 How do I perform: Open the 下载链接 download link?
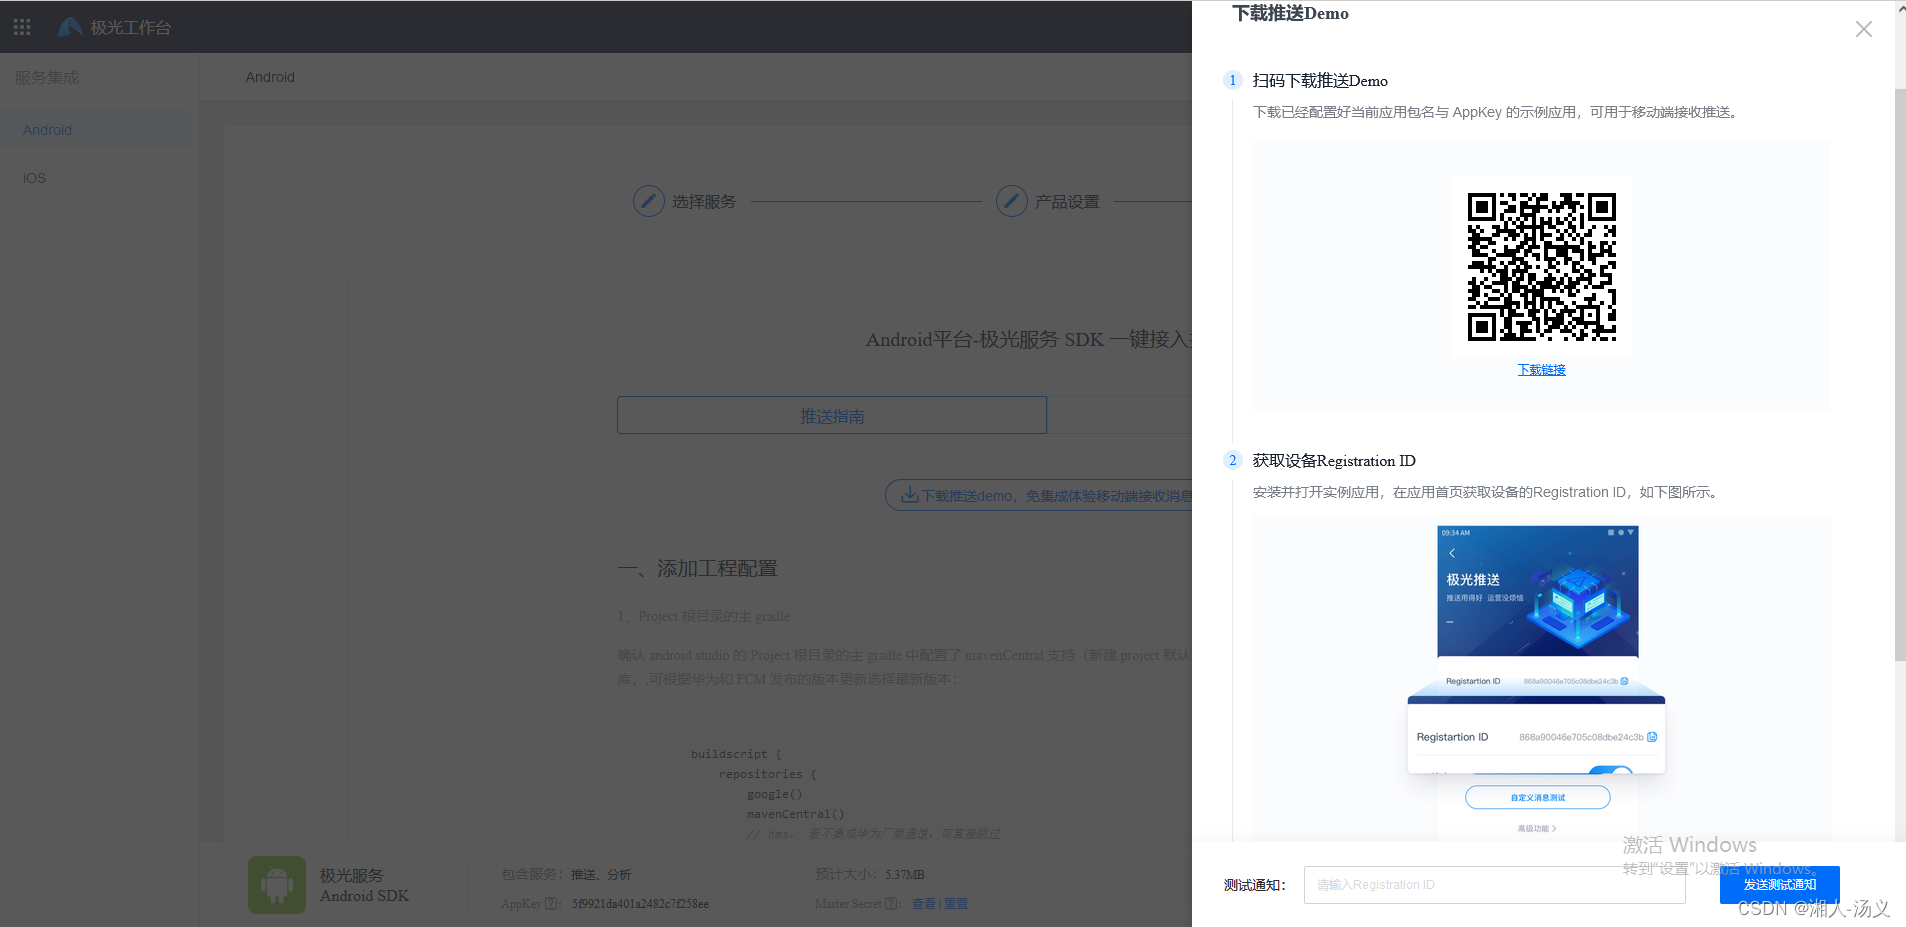(1541, 370)
